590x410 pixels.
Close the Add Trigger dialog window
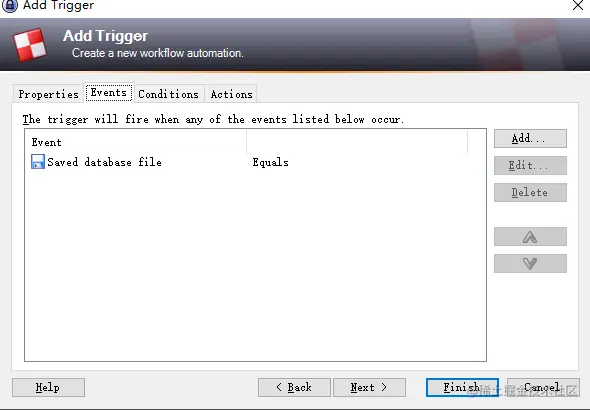[578, 5]
